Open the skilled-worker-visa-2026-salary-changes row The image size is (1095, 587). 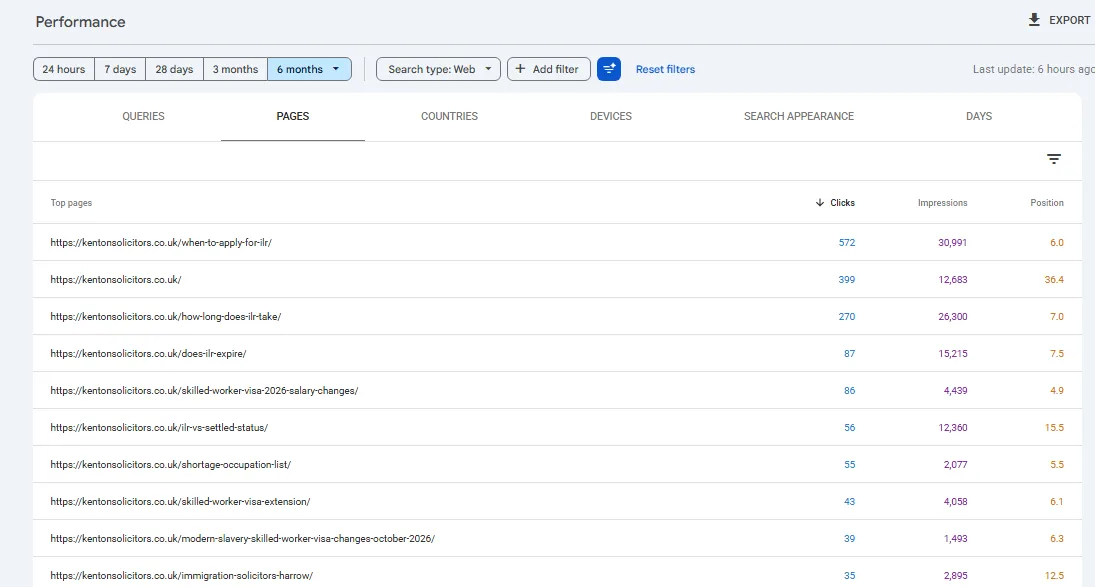557,390
